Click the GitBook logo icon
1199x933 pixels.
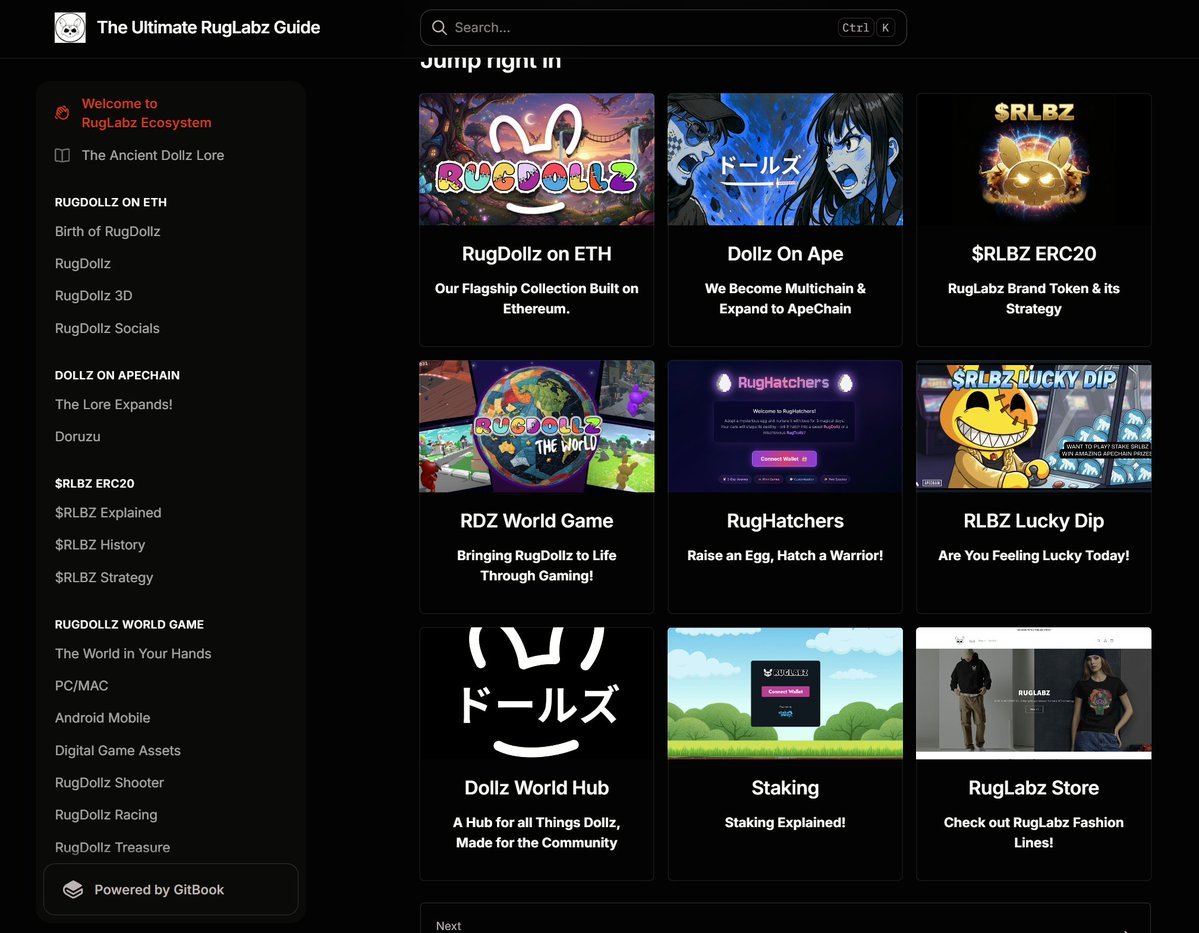pyautogui.click(x=73, y=889)
